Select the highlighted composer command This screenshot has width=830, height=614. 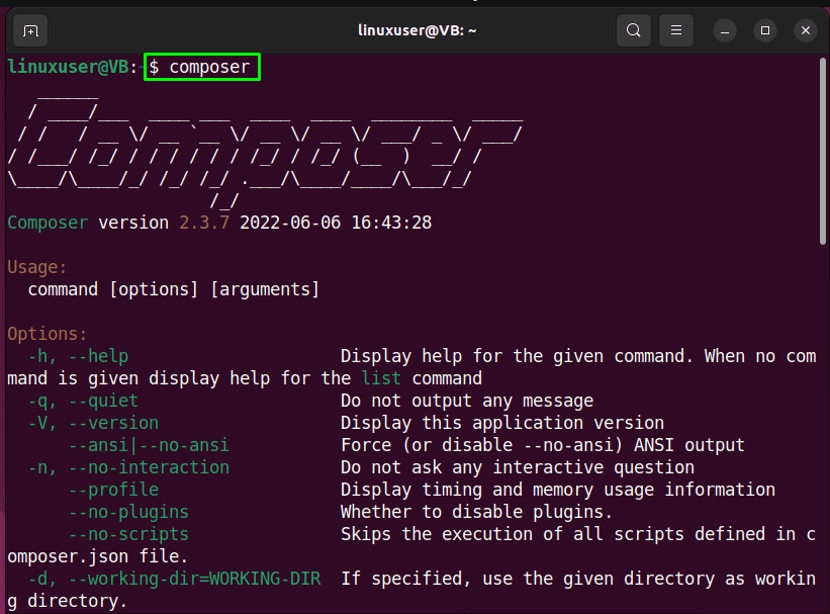200,67
